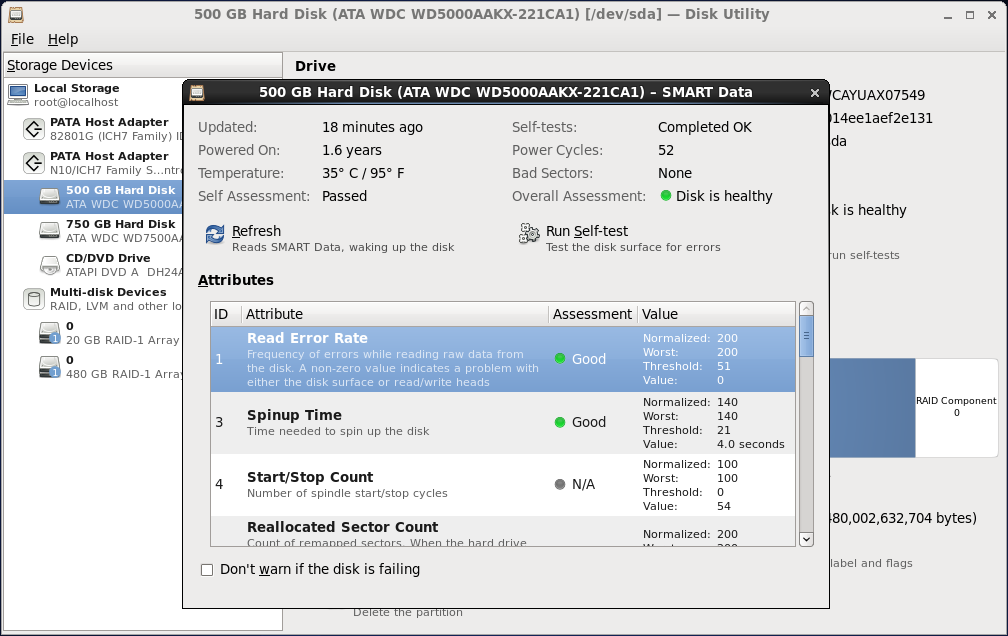Click the "35° C / 95° F" temperature value
The image size is (1008, 636).
tap(363, 173)
